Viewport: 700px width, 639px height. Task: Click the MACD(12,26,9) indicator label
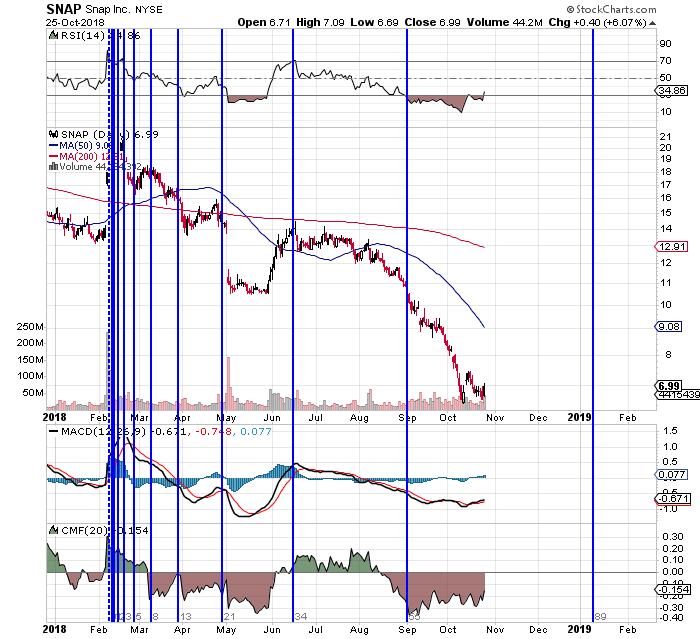[x=104, y=431]
